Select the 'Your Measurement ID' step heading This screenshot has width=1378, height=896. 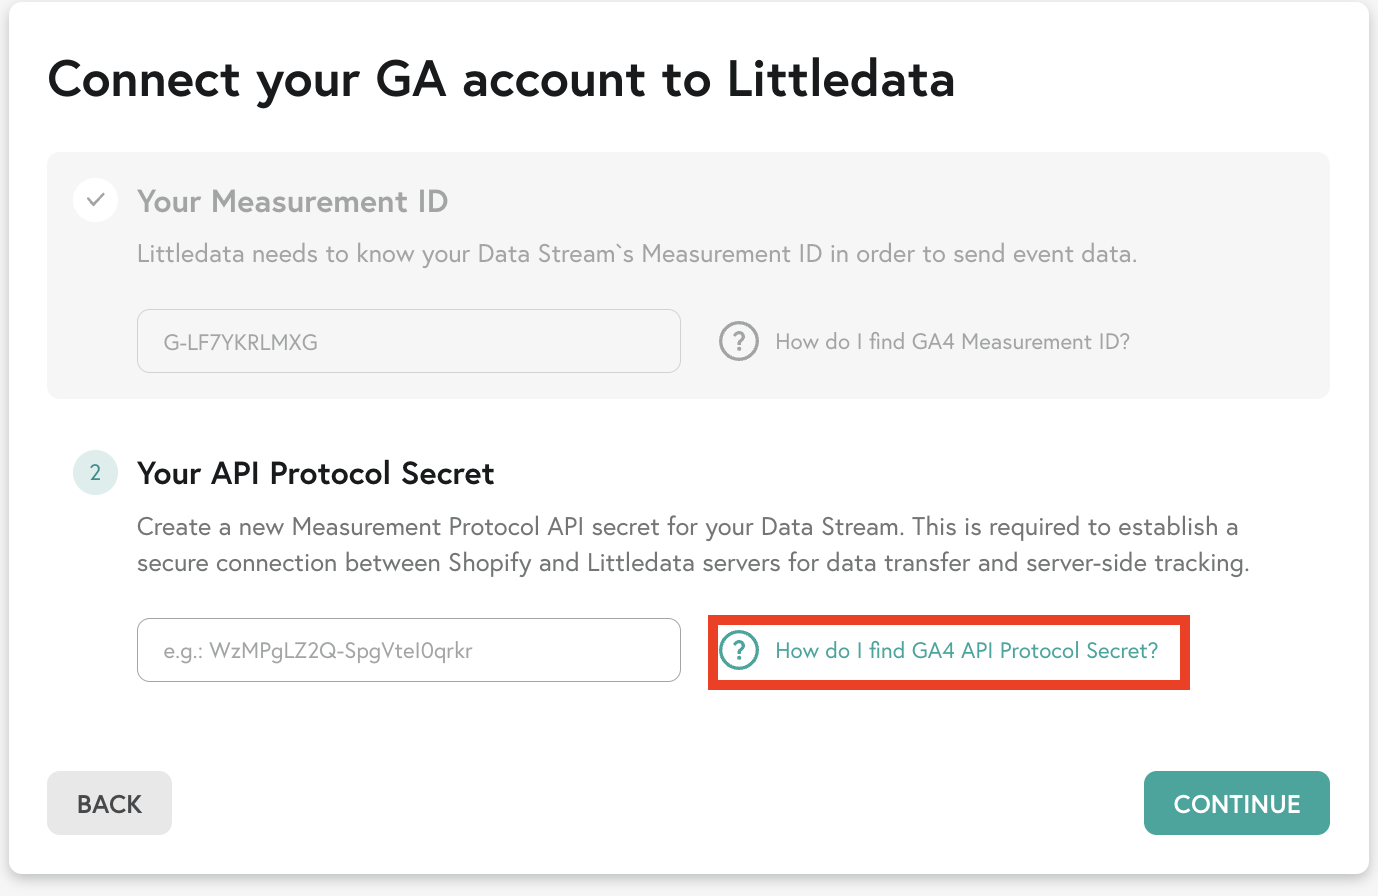point(292,202)
